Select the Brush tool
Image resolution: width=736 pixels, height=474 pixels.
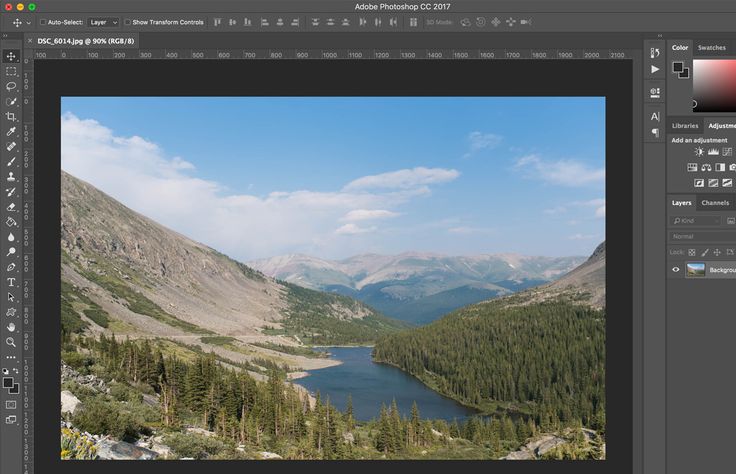click(x=11, y=161)
